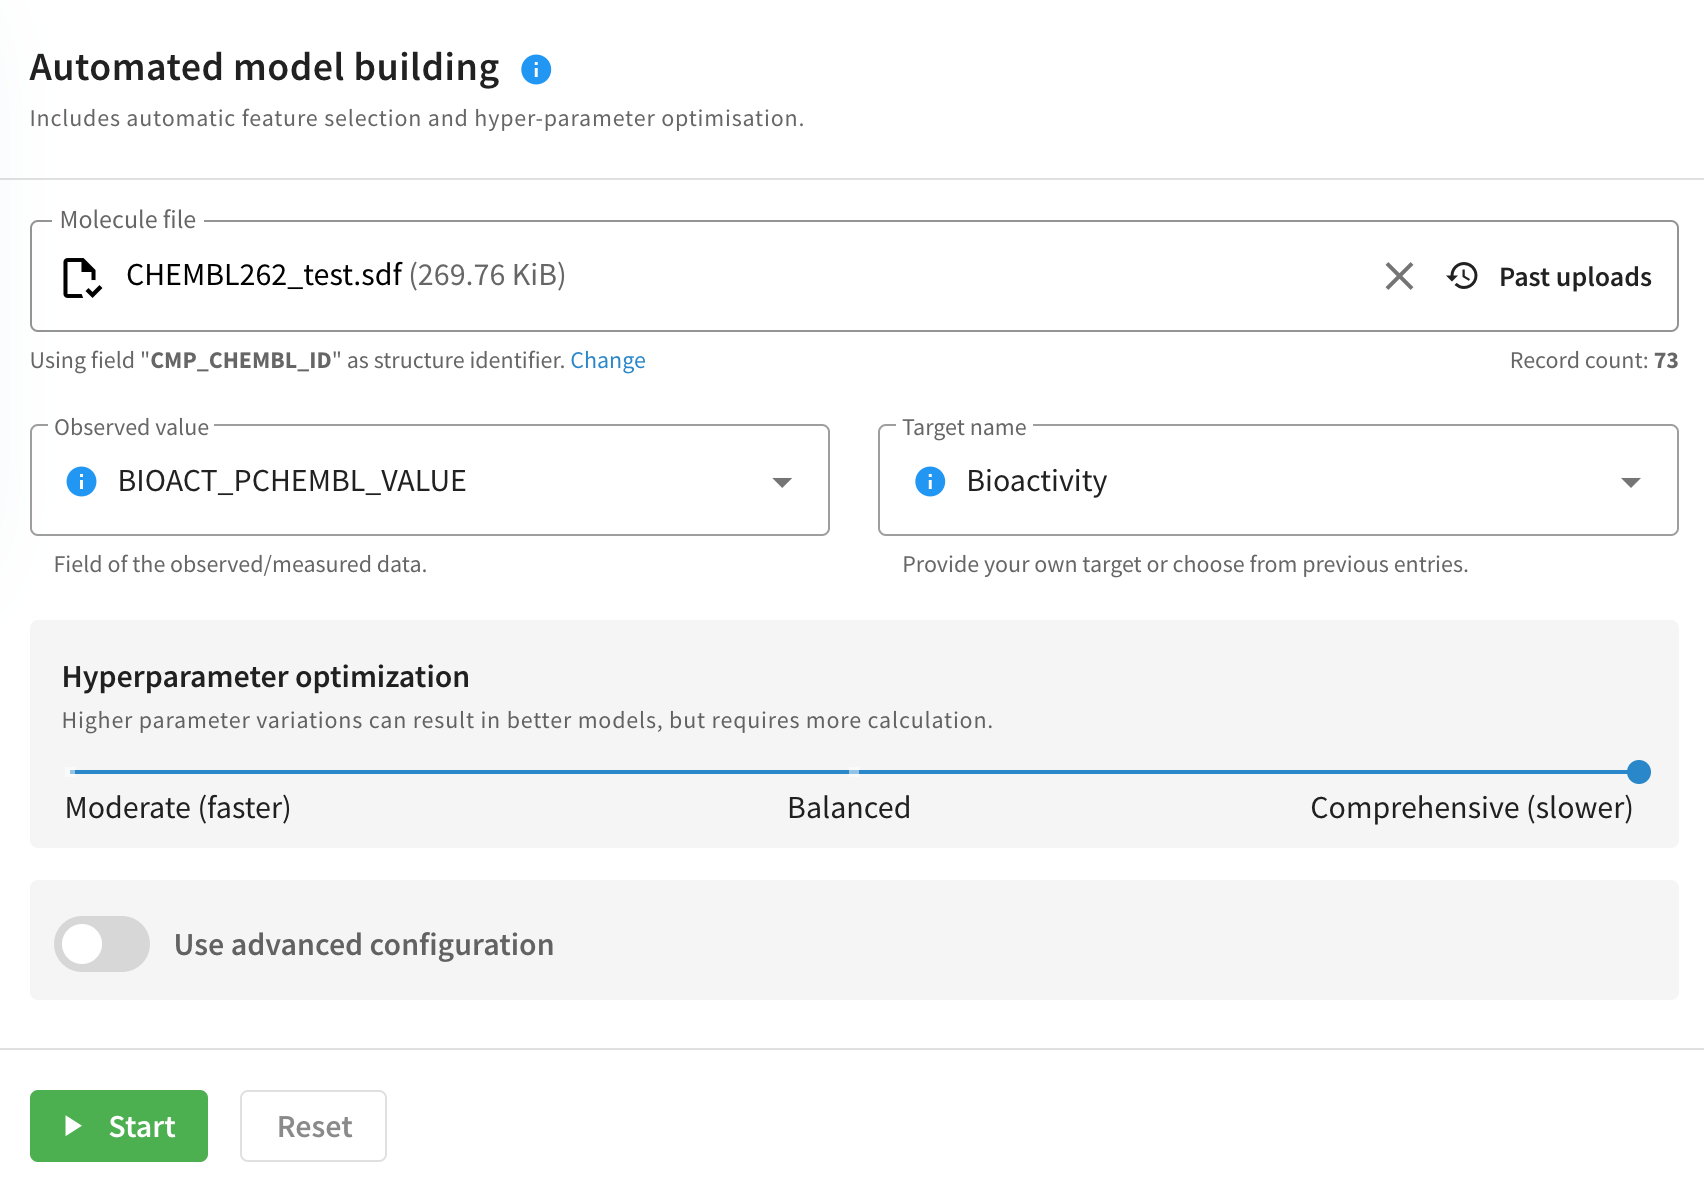
Task: Click the slider handle at Comprehensive
Action: pyautogui.click(x=1638, y=772)
